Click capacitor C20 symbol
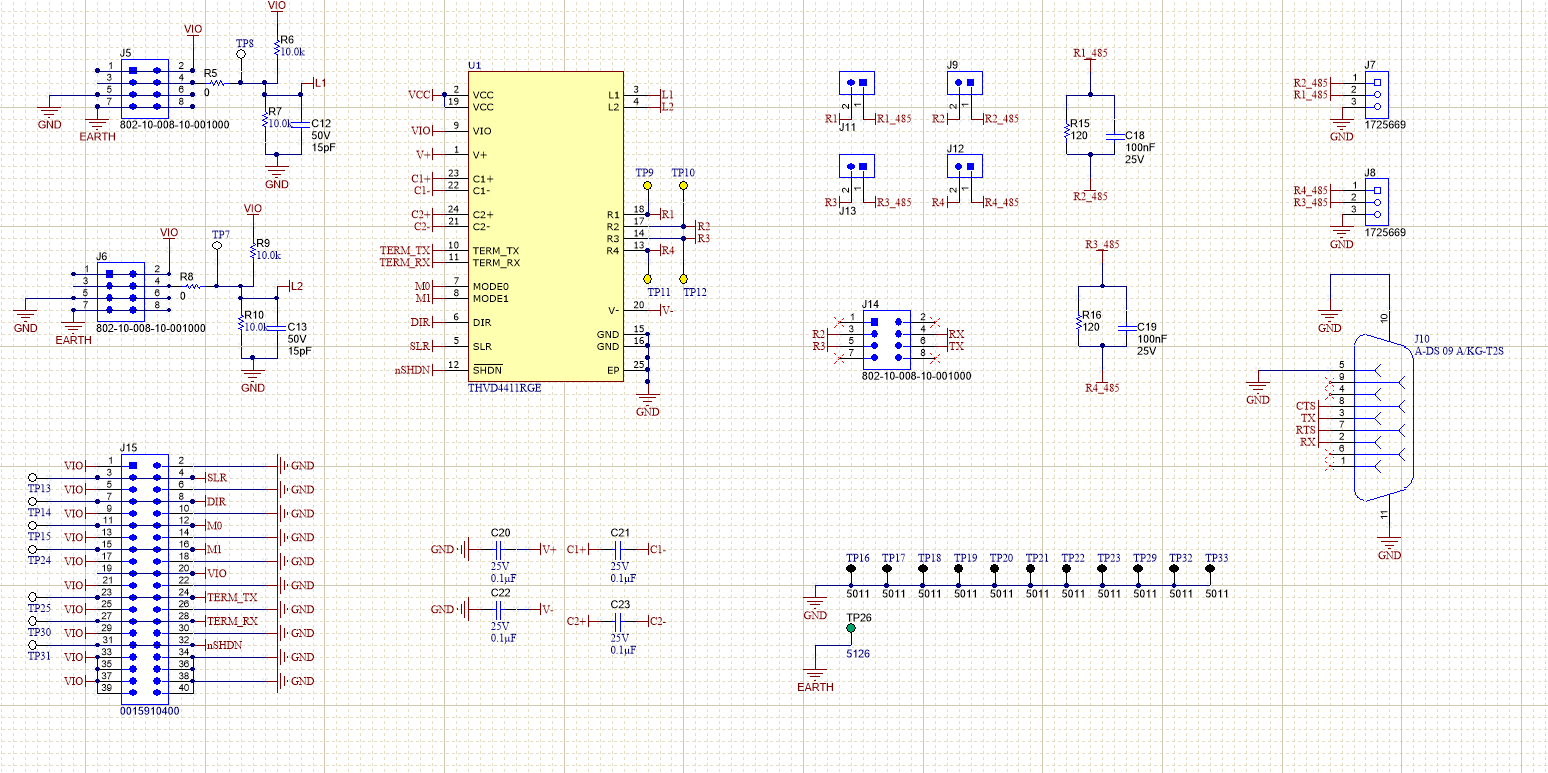 point(502,550)
